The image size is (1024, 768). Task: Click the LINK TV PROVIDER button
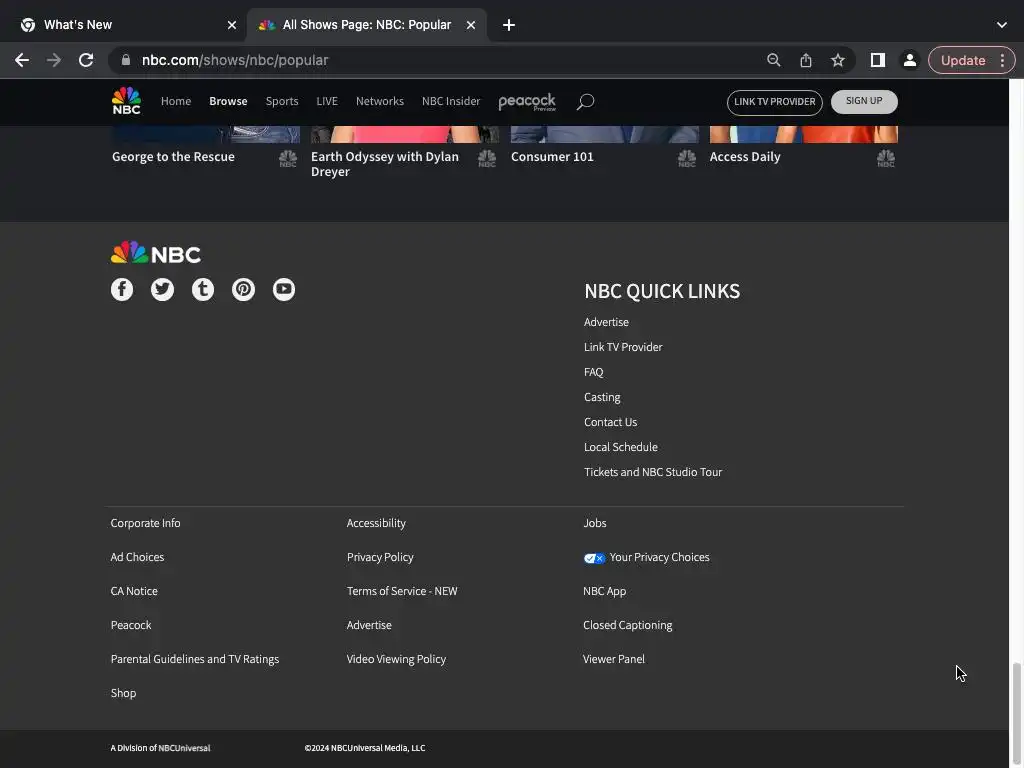click(775, 102)
